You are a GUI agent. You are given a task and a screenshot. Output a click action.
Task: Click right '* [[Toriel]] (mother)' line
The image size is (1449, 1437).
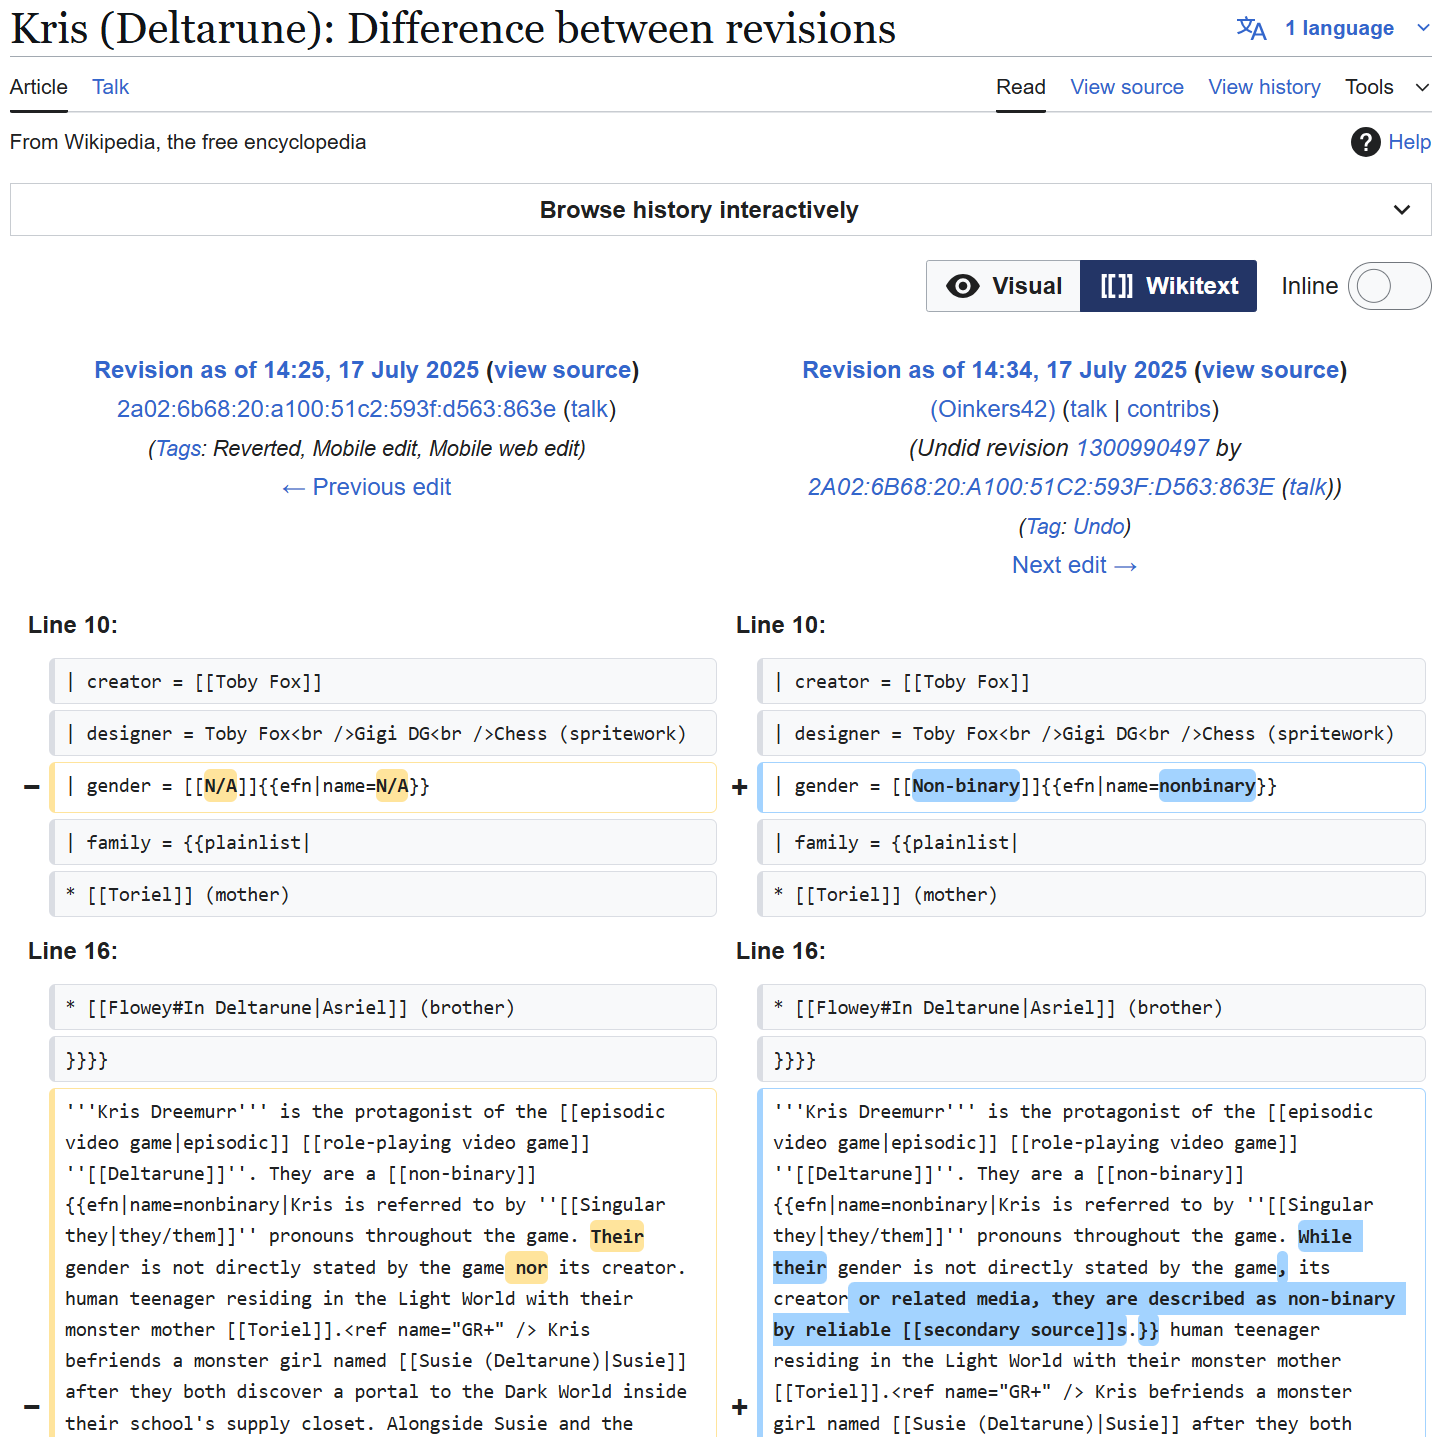click(x=1092, y=894)
